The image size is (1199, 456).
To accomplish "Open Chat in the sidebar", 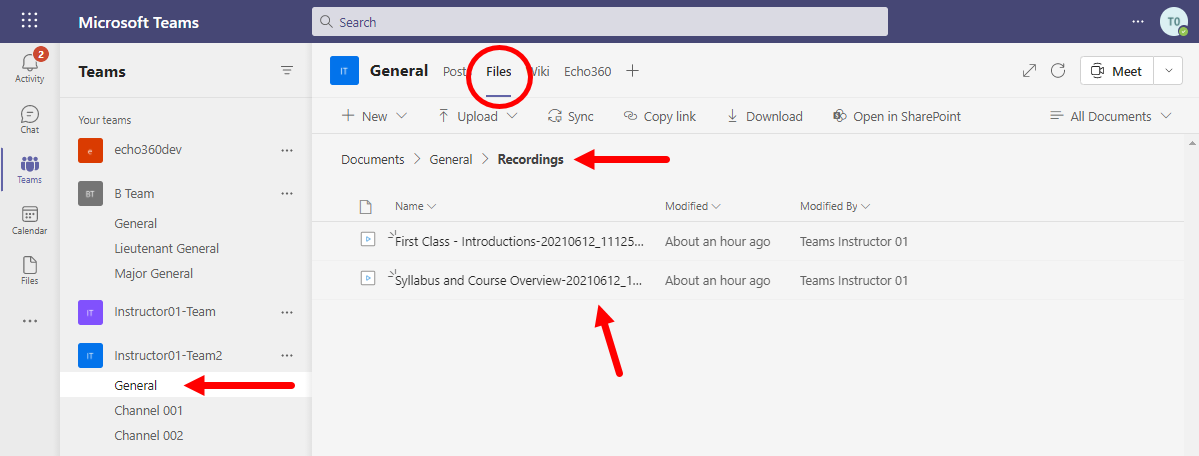I will click(x=30, y=119).
